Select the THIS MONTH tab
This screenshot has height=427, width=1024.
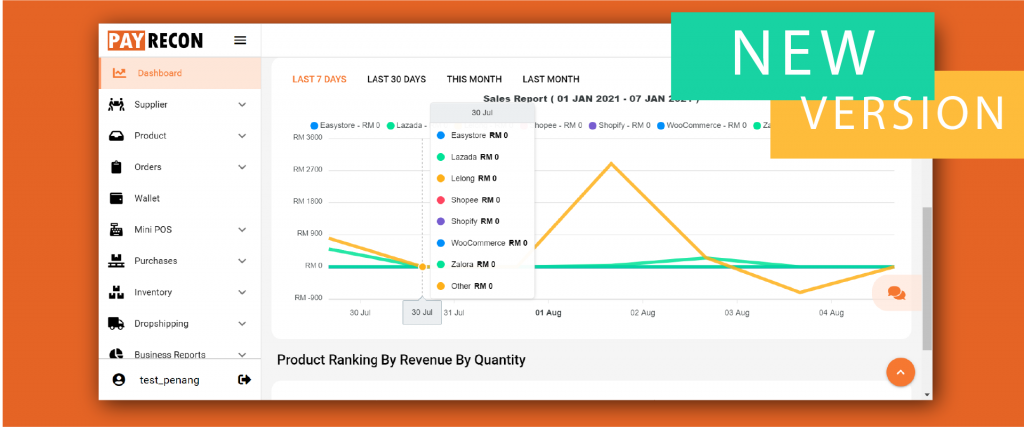click(474, 79)
